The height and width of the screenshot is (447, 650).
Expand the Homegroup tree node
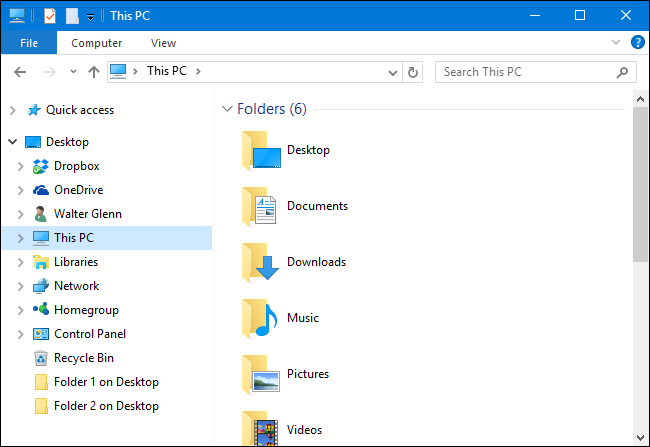pyautogui.click(x=20, y=311)
